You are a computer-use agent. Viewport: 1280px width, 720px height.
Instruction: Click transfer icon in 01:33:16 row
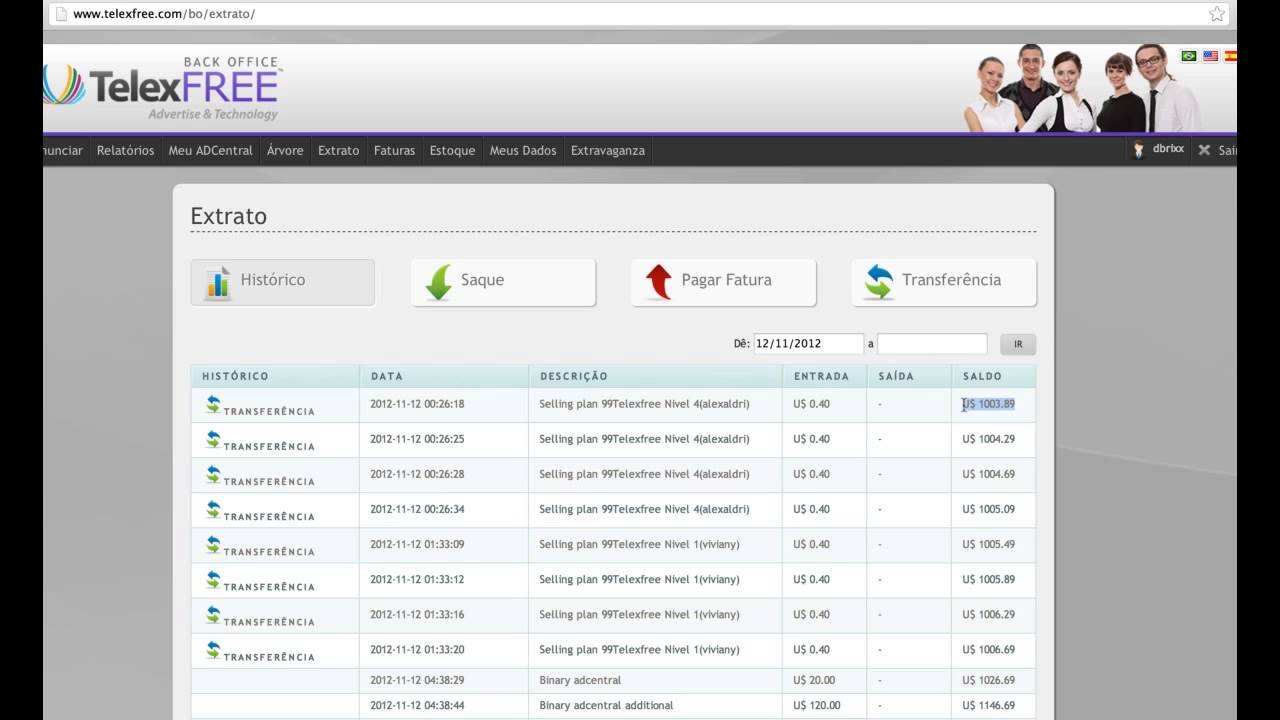(x=213, y=613)
